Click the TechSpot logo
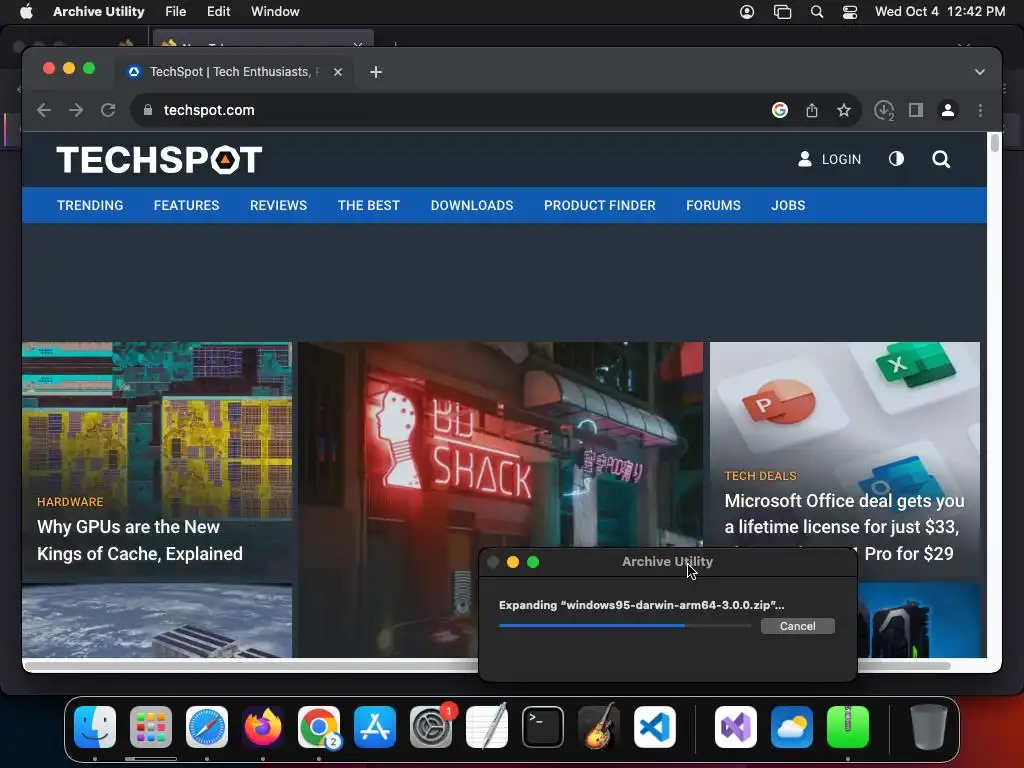The image size is (1024, 768). click(159, 159)
